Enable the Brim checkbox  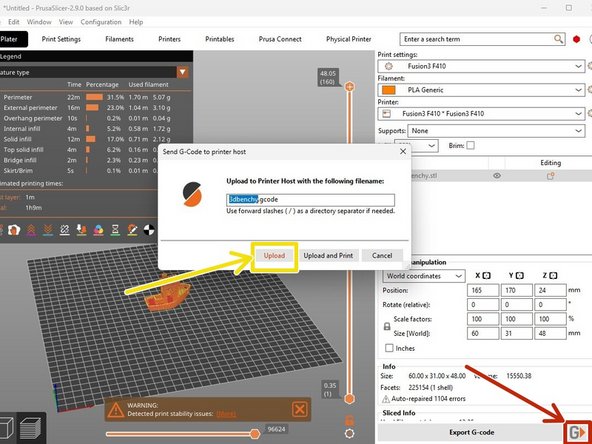pyautogui.click(x=470, y=145)
